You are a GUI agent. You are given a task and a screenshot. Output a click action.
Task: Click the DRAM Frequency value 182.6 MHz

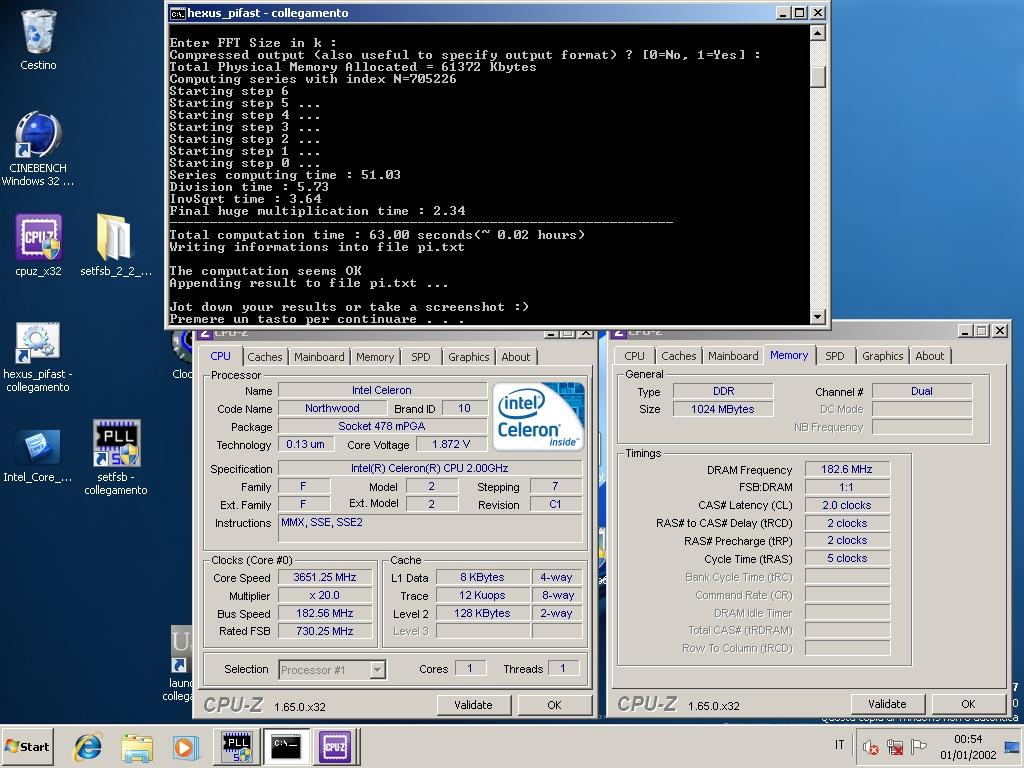click(x=847, y=469)
